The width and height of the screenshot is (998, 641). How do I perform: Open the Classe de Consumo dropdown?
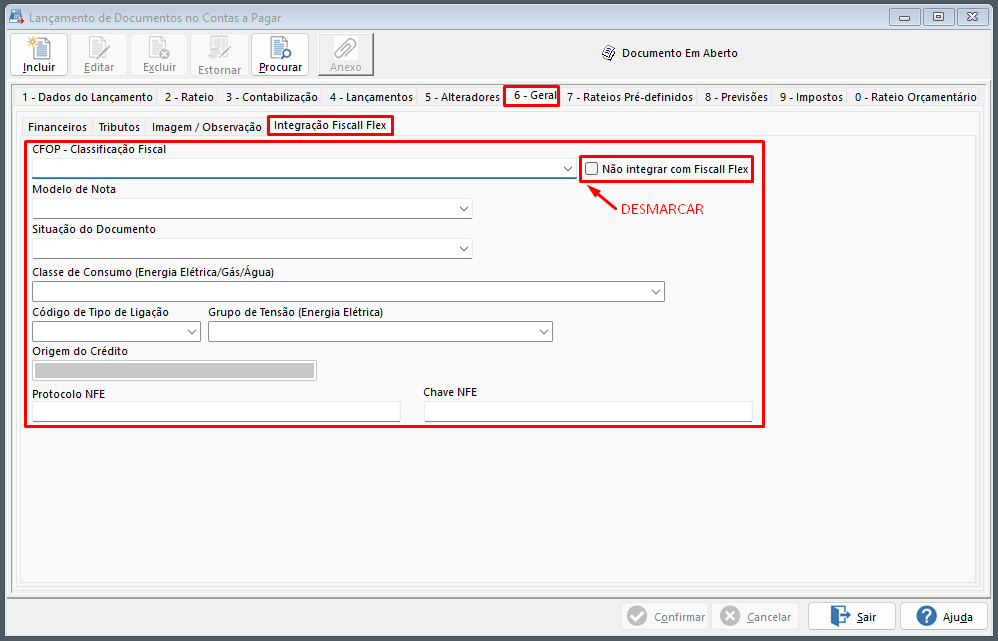656,292
